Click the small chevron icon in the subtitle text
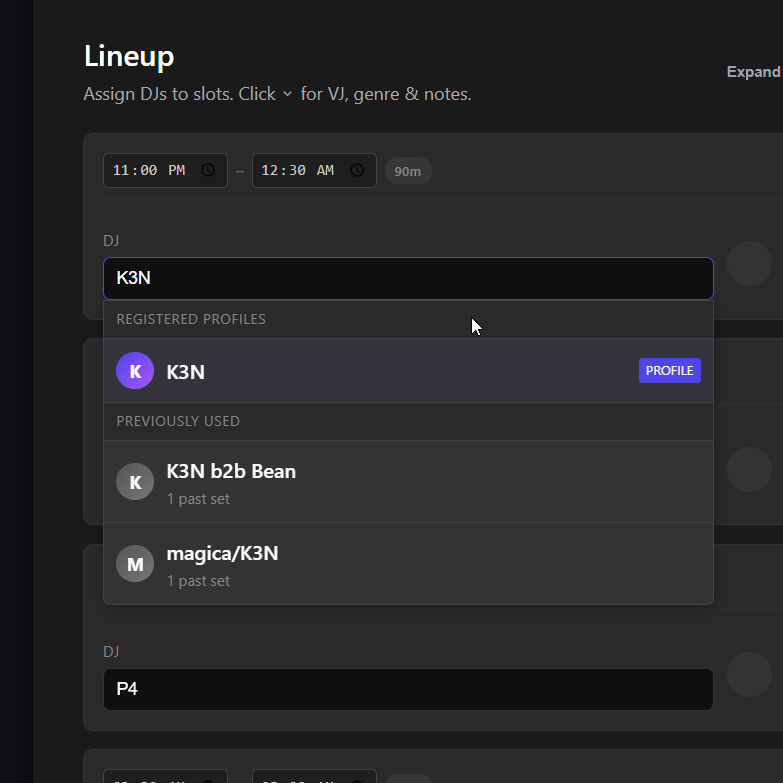 pos(287,94)
